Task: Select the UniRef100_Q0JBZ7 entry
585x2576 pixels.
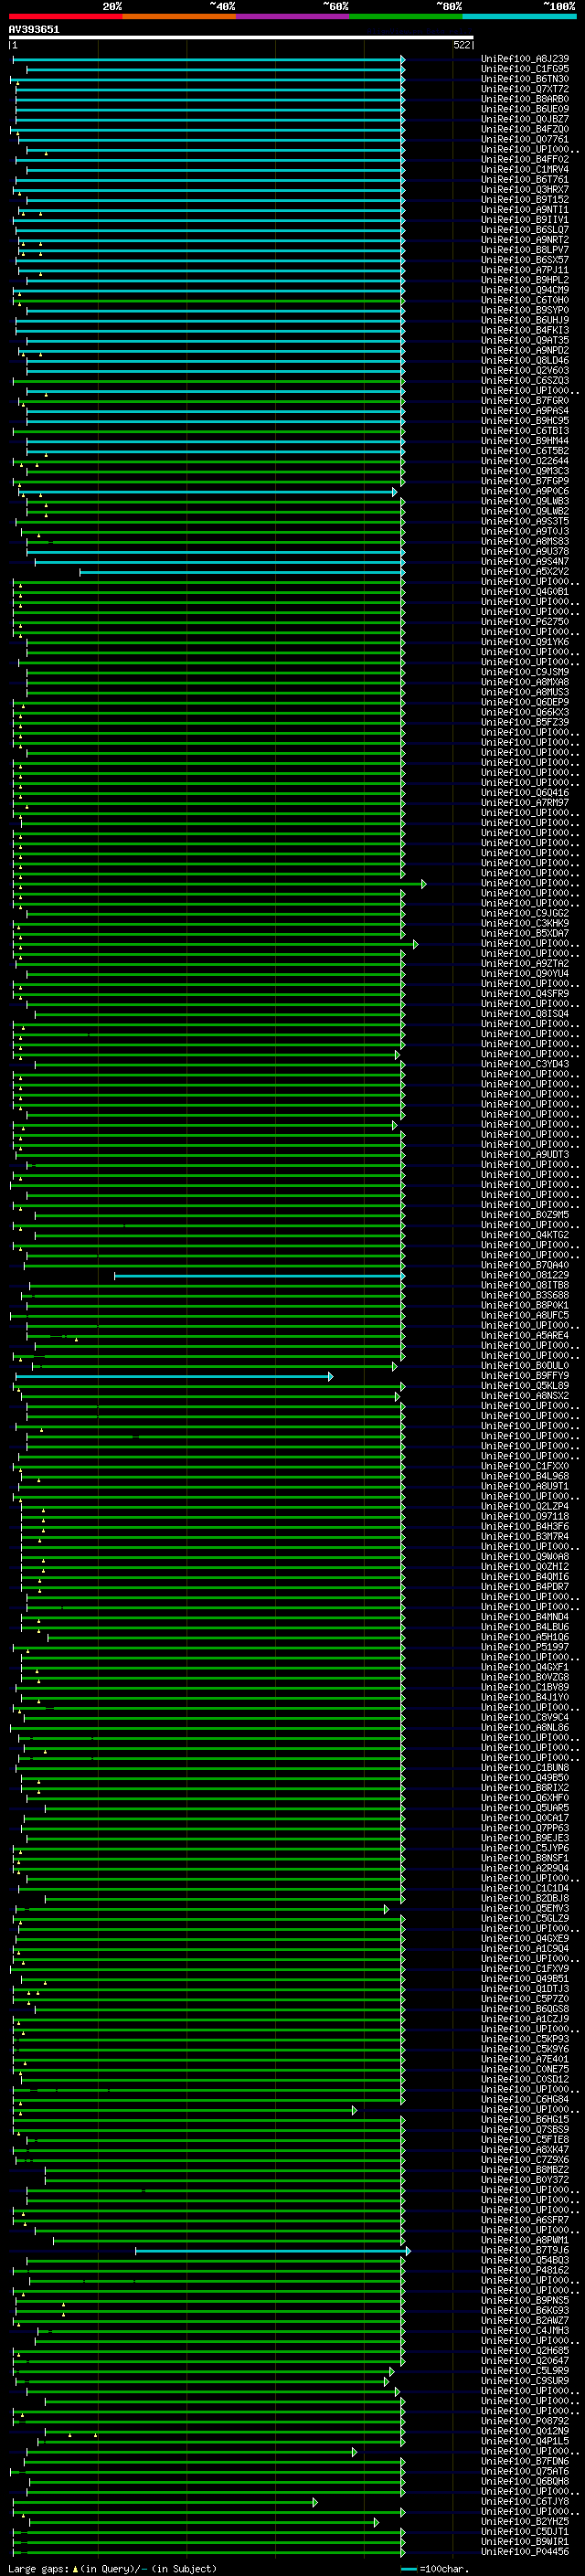Action: (x=524, y=119)
